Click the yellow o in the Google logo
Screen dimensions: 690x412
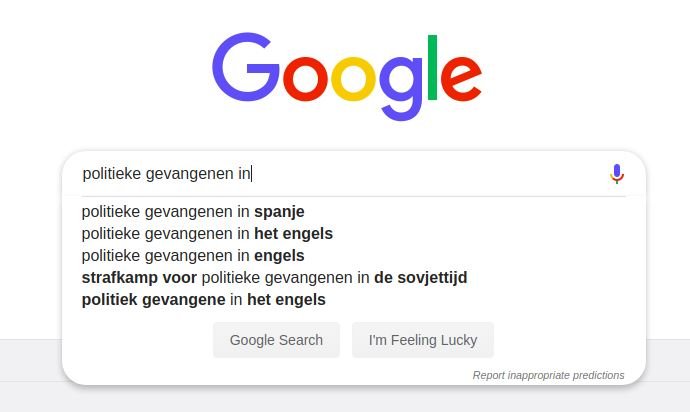[x=353, y=80]
